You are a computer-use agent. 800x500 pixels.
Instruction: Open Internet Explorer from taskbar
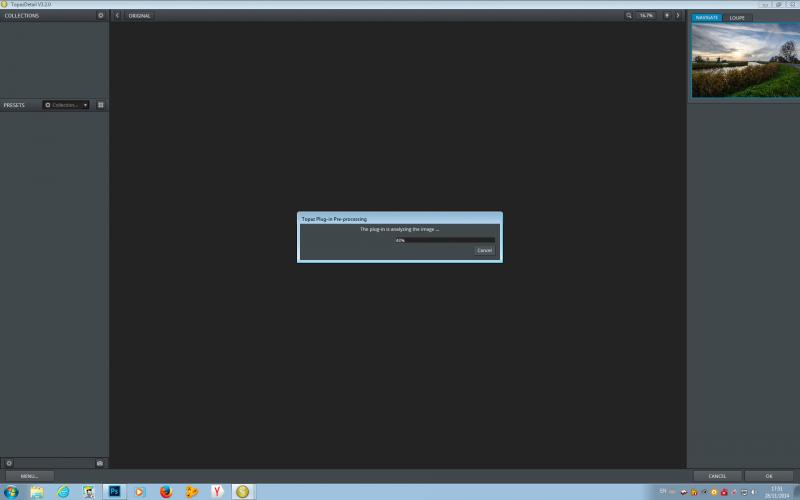tap(63, 492)
